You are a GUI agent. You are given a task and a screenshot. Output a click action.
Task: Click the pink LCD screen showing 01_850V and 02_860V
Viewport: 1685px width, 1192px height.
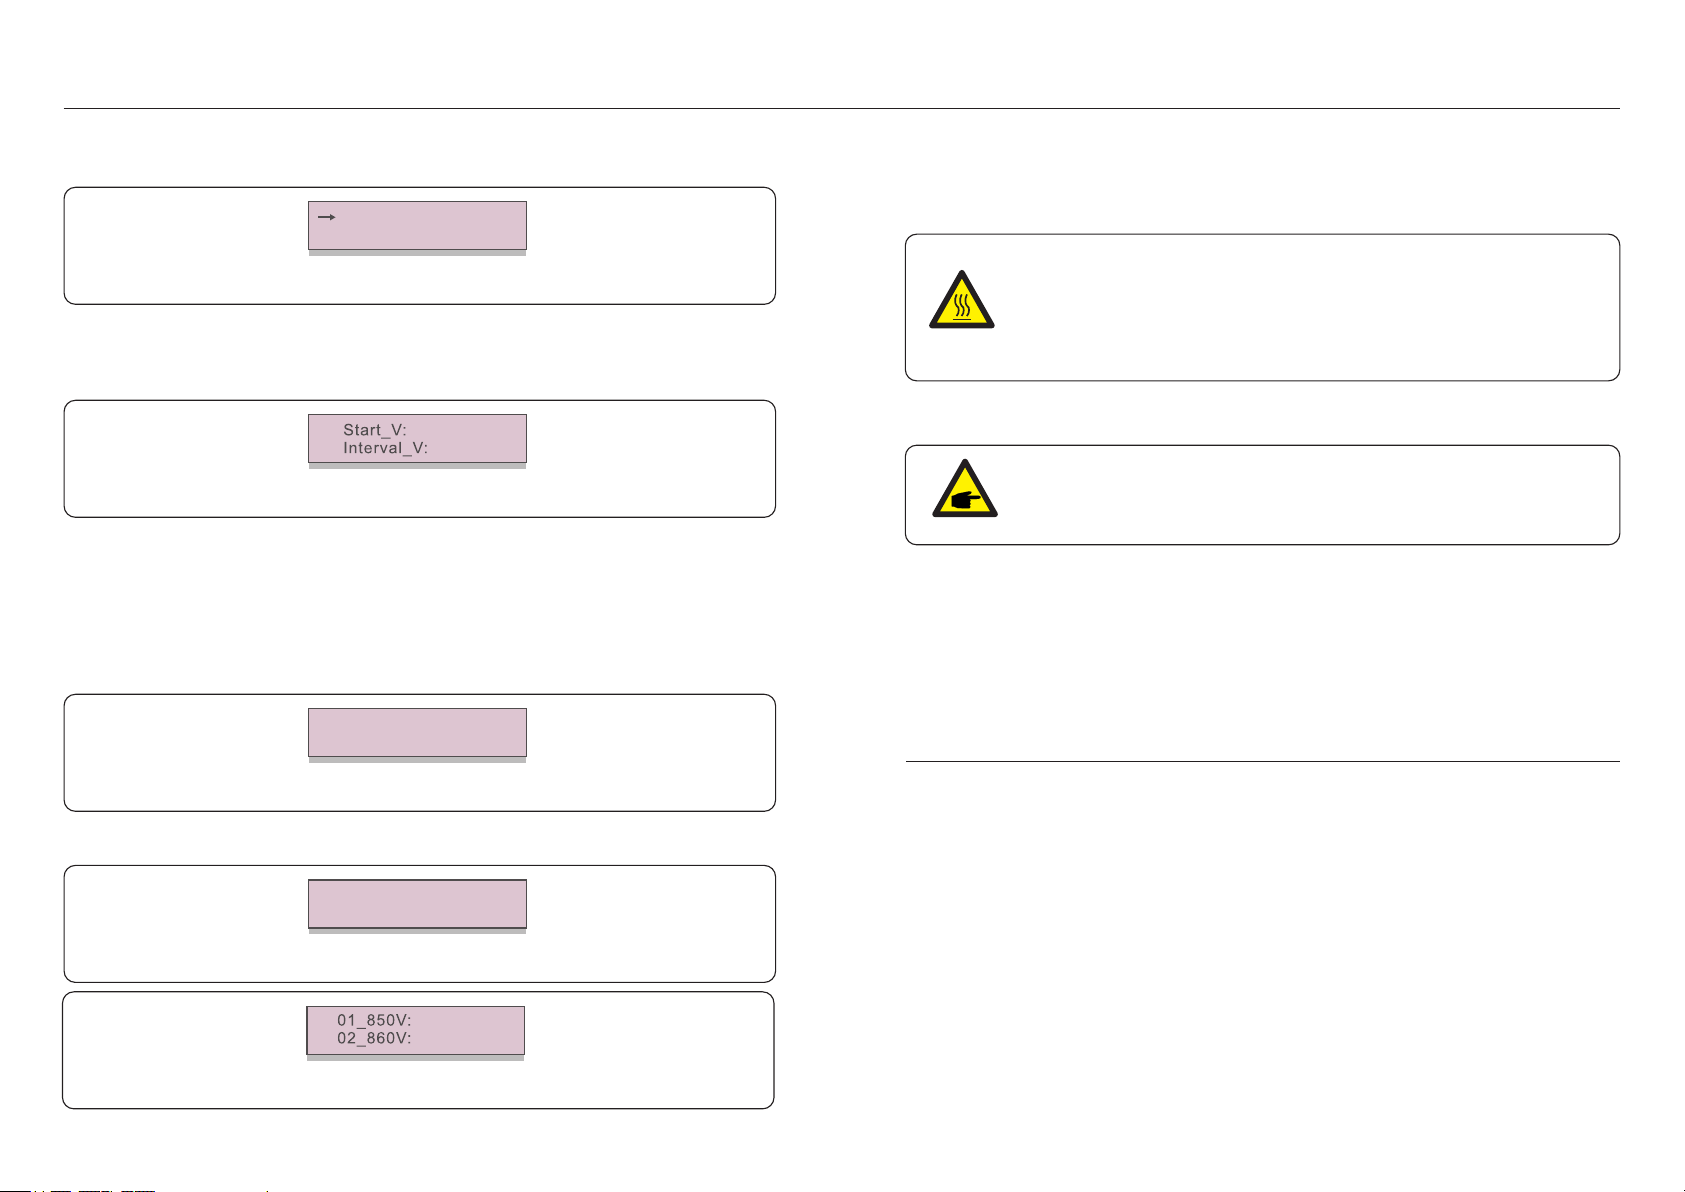pos(415,1030)
